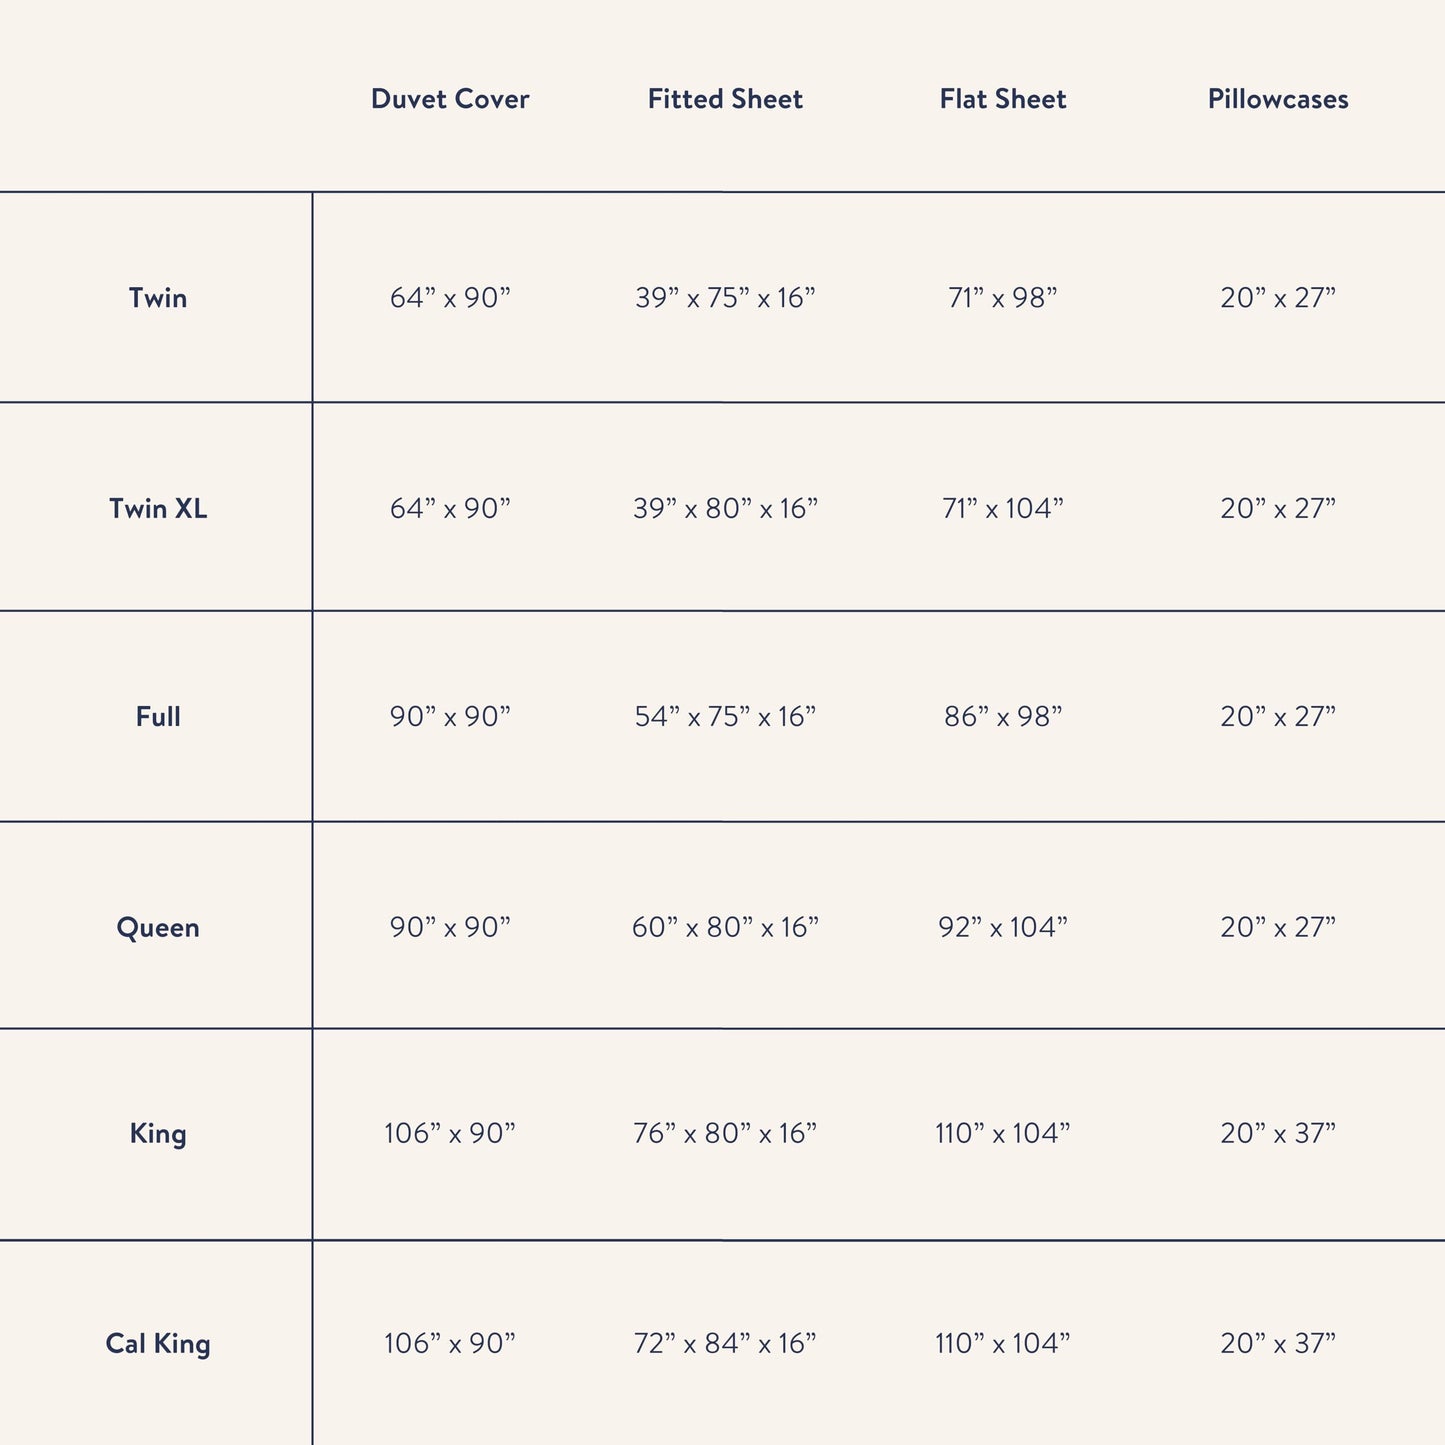Click the Pillowcases column header
The image size is (1445, 1445).
click(x=1278, y=99)
